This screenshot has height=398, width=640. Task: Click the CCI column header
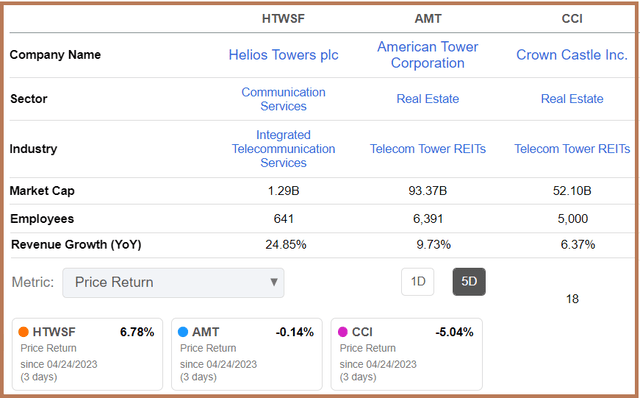pyautogui.click(x=572, y=19)
